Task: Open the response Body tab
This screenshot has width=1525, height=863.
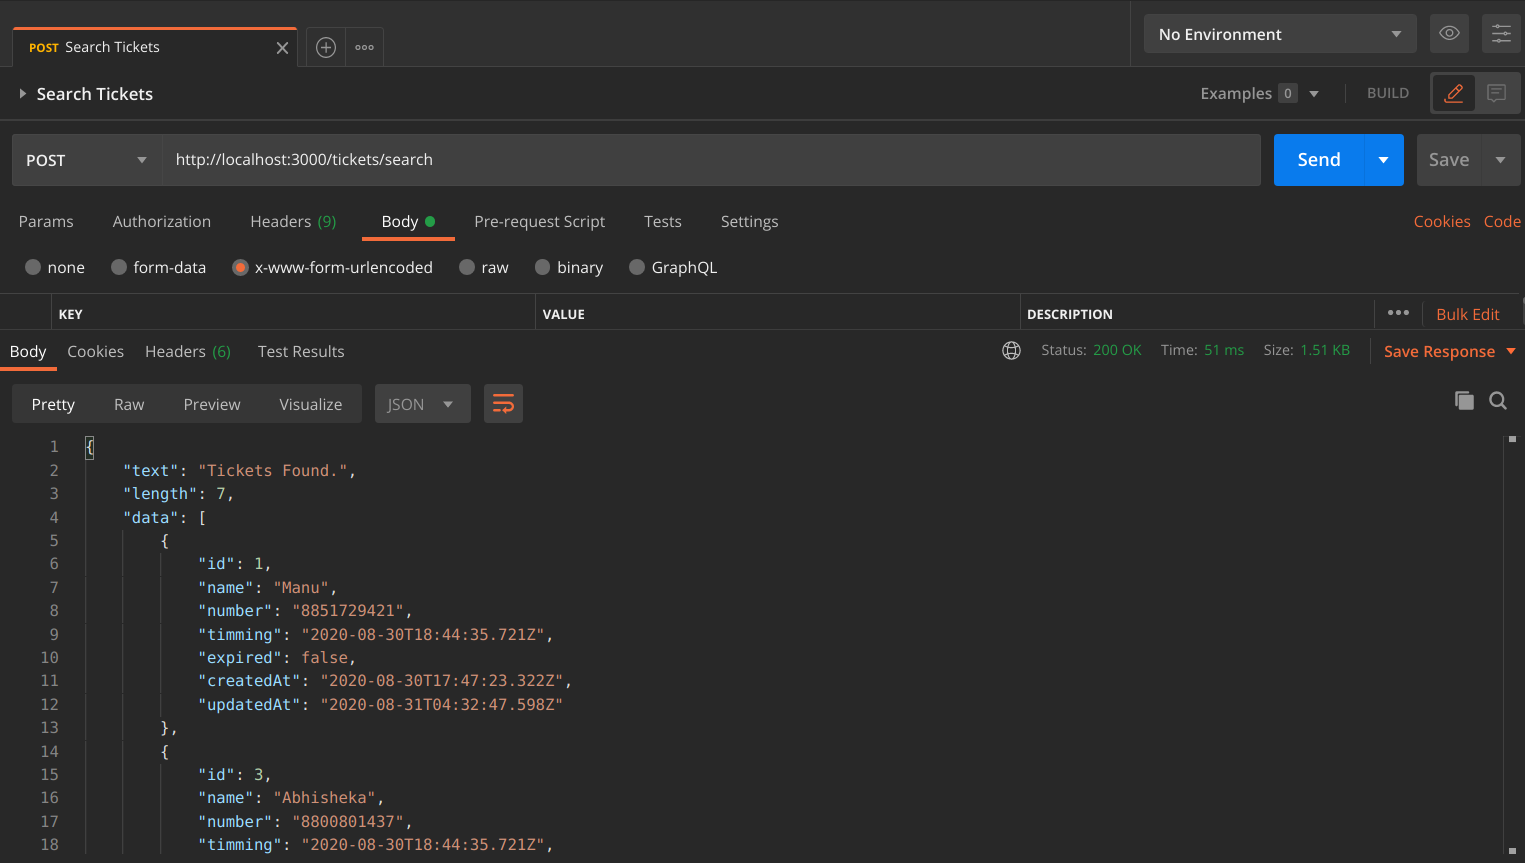Action: [x=28, y=351]
